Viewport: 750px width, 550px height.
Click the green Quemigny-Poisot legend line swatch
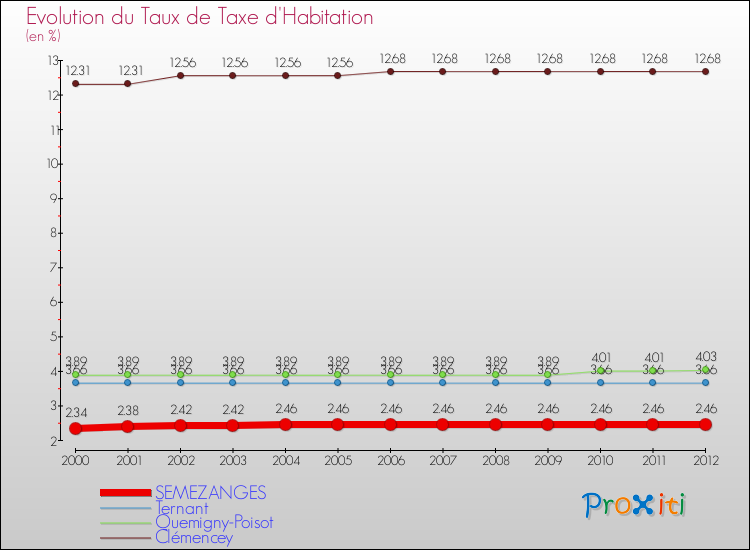(126, 523)
